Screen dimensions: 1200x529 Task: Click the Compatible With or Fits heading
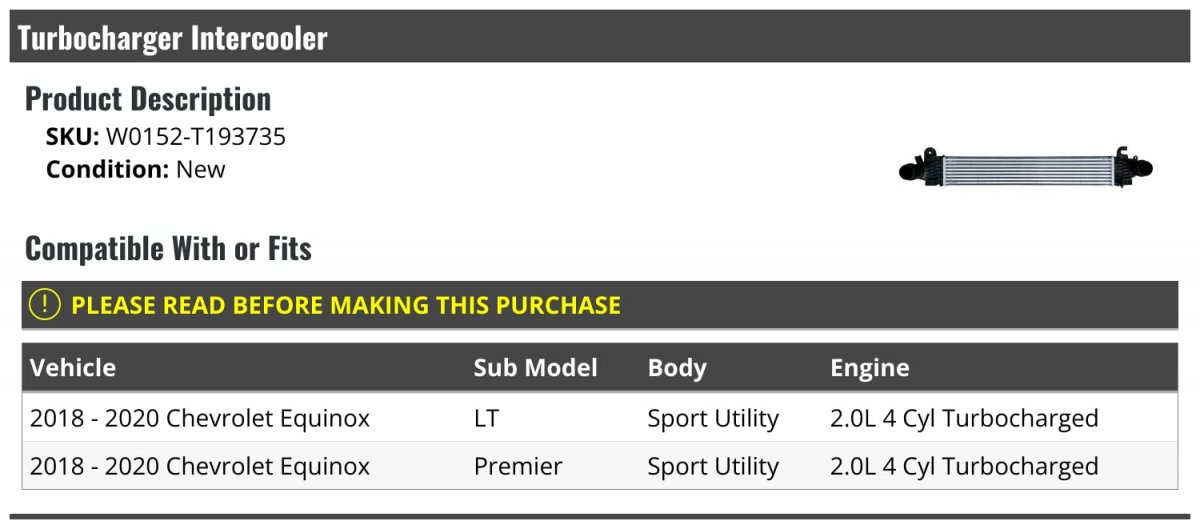(x=168, y=248)
